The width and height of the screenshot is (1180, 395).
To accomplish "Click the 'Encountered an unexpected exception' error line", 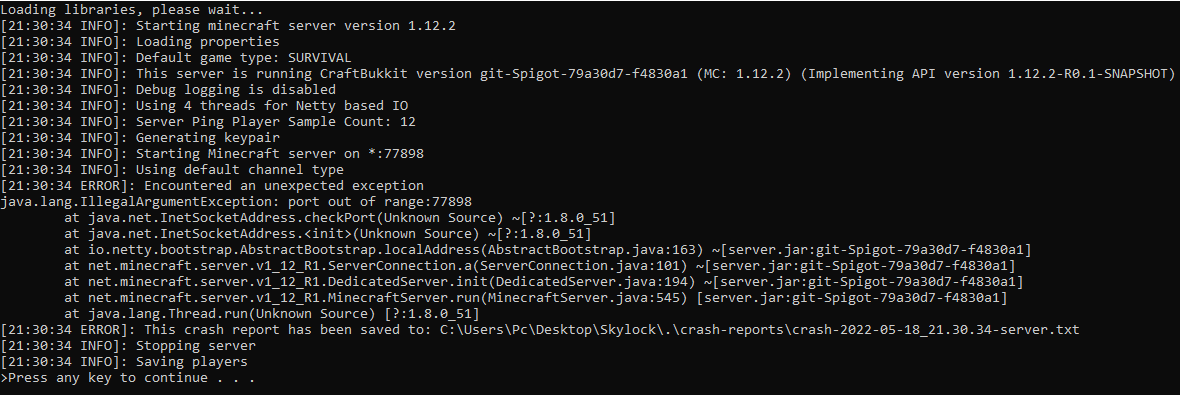I will point(212,186).
